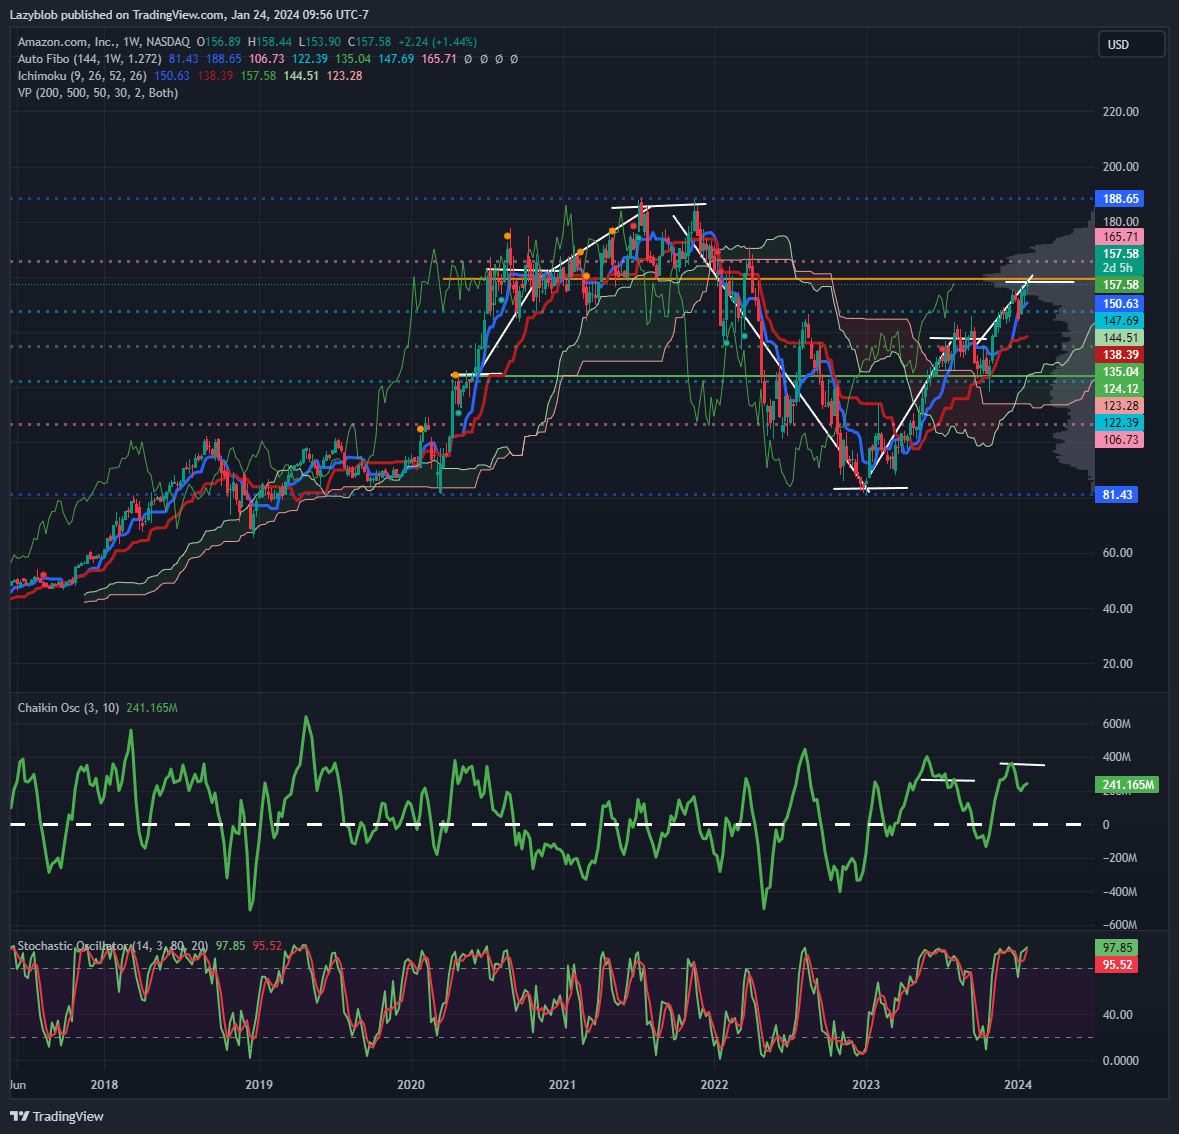
Task: Click the red 95.52 stochastic axis label
Action: tap(1117, 965)
